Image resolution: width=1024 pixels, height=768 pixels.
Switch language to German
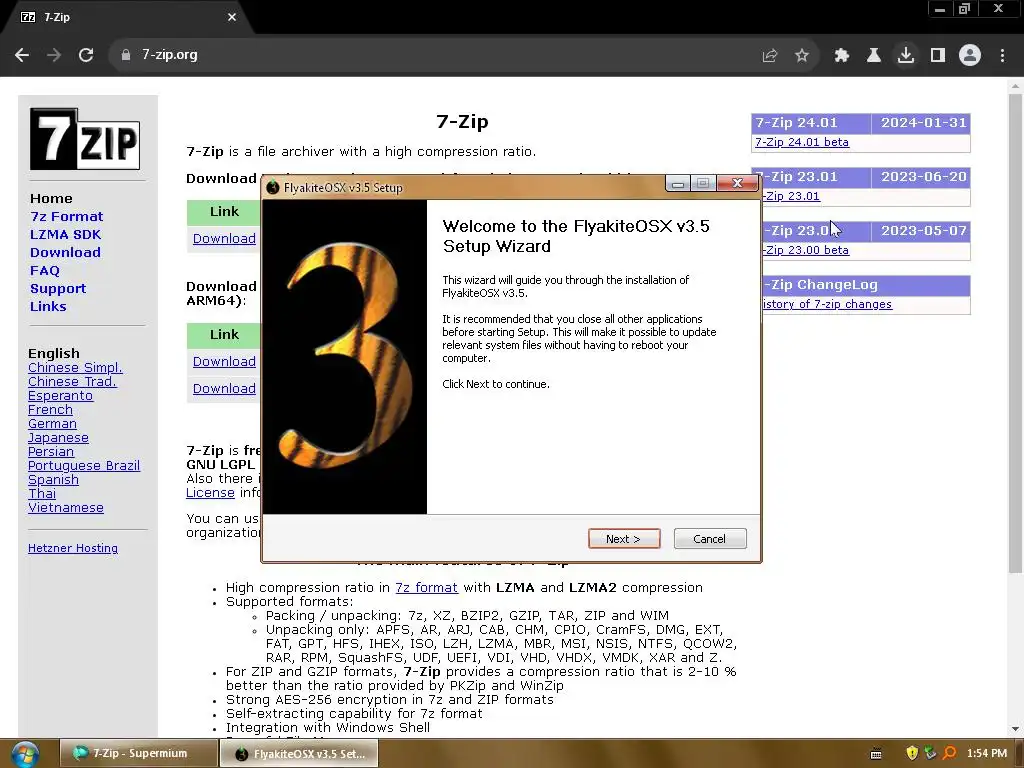tap(52, 424)
